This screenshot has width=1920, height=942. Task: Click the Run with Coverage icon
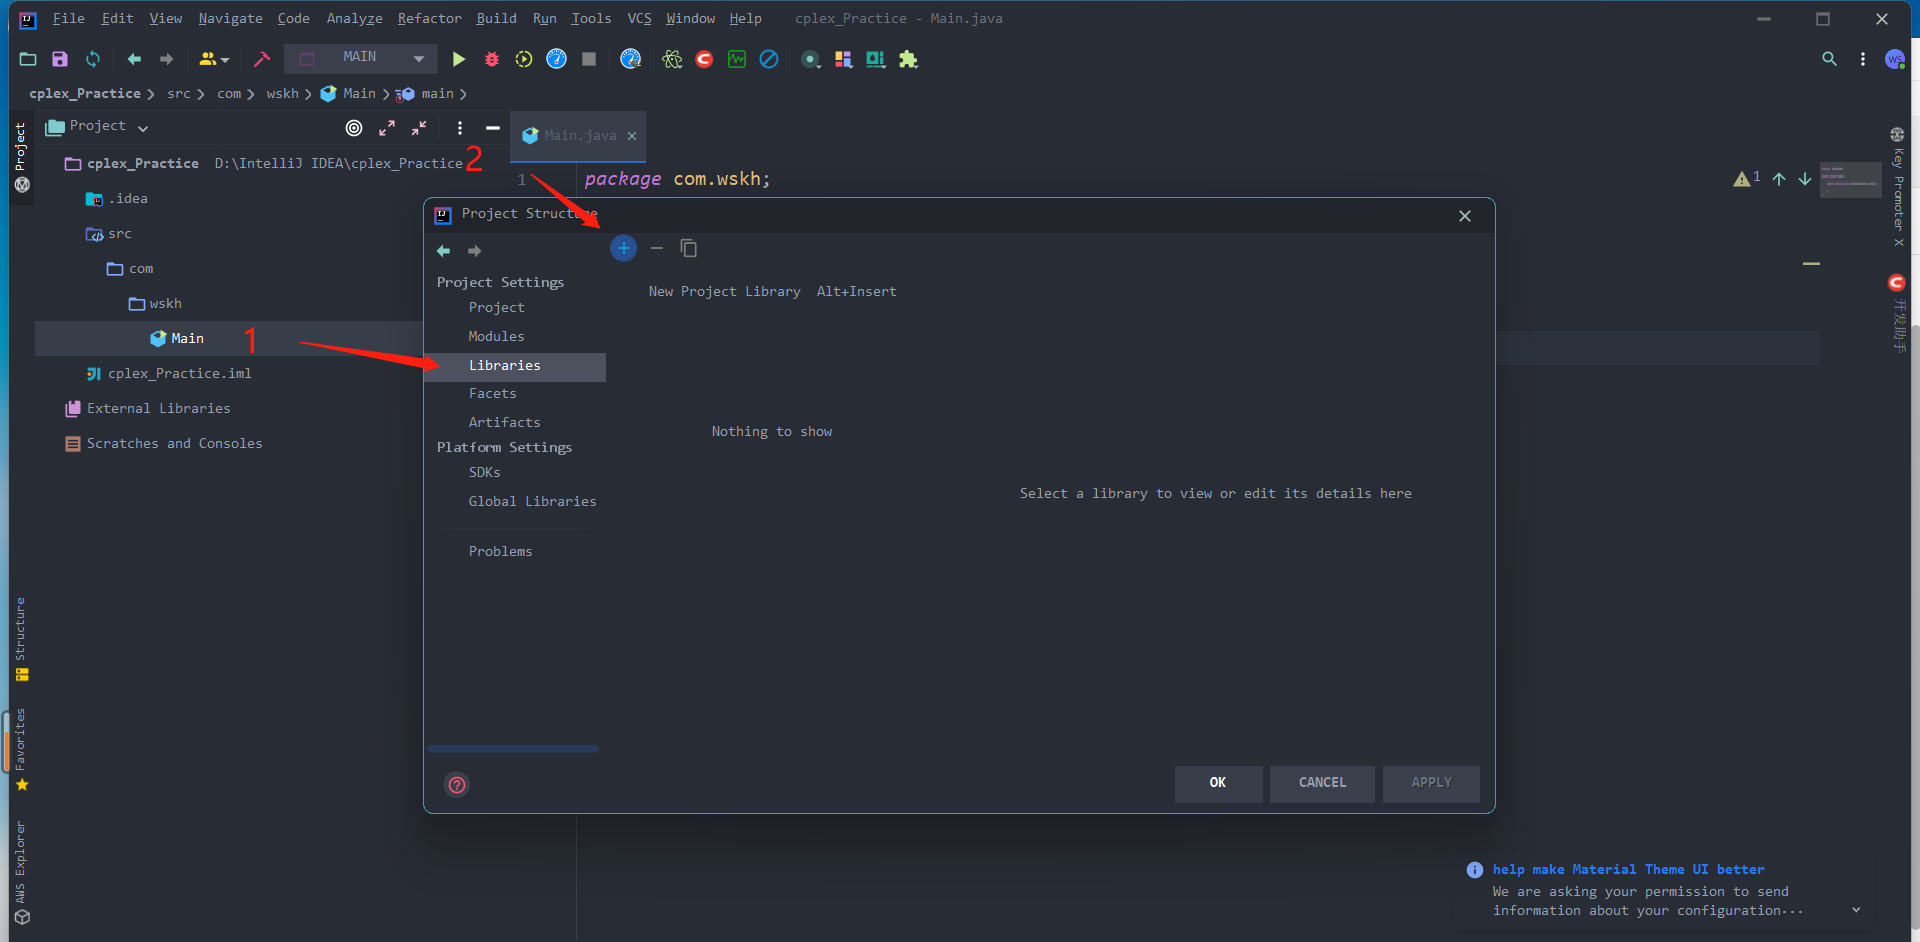pos(524,59)
